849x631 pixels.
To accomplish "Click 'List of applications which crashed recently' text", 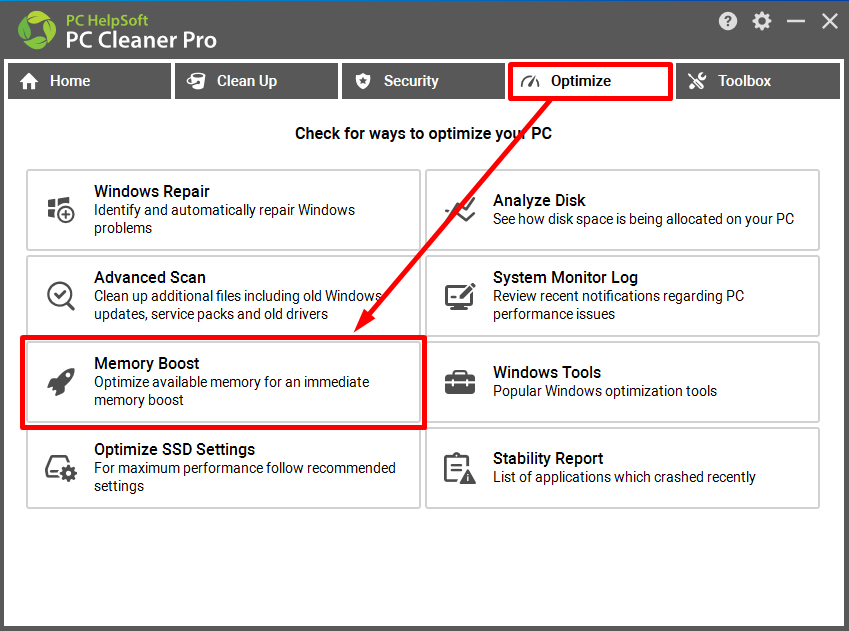I will coord(624,477).
